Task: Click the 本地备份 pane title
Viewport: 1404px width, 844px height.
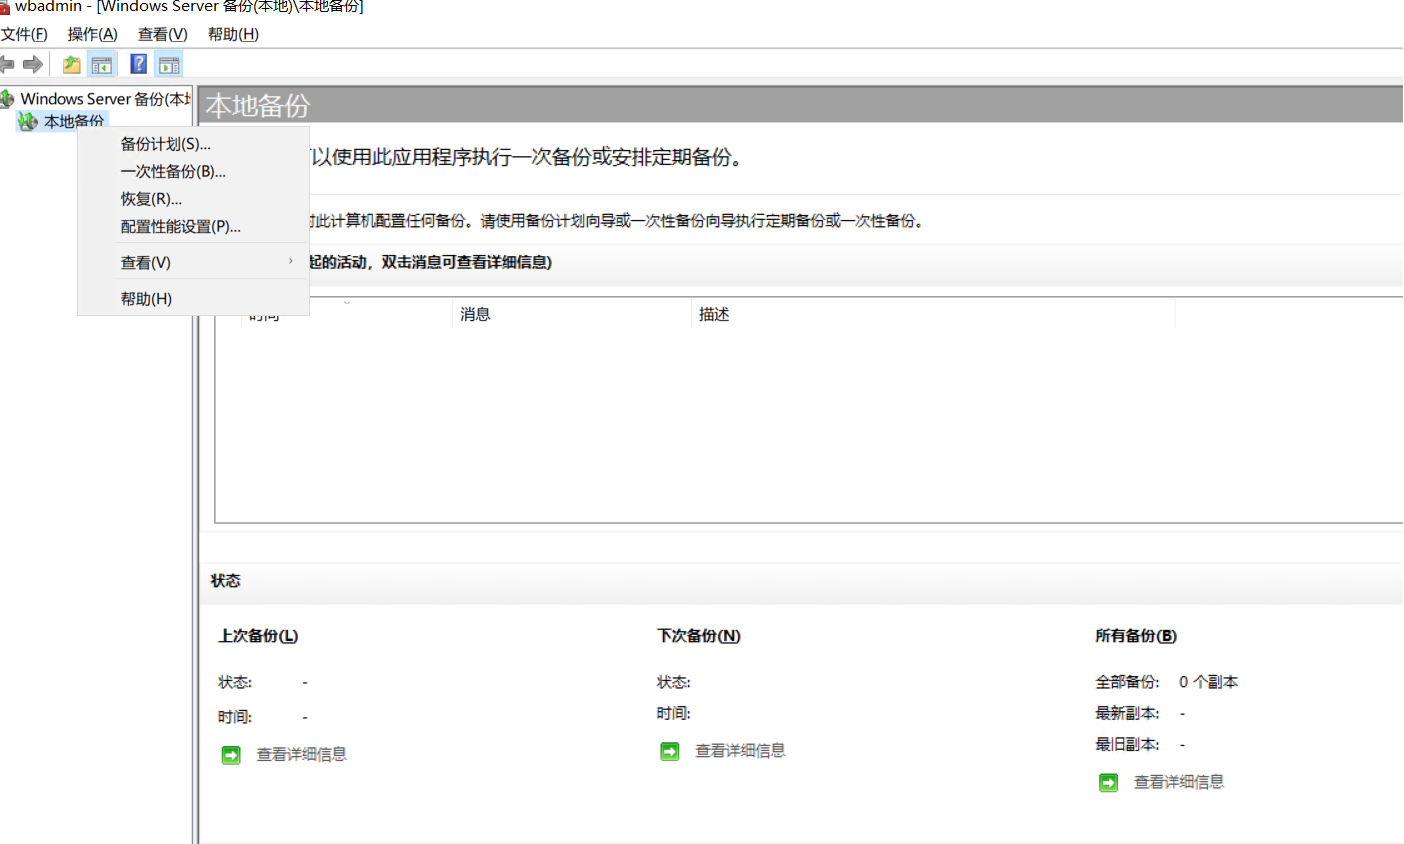Action: pyautogui.click(x=258, y=105)
